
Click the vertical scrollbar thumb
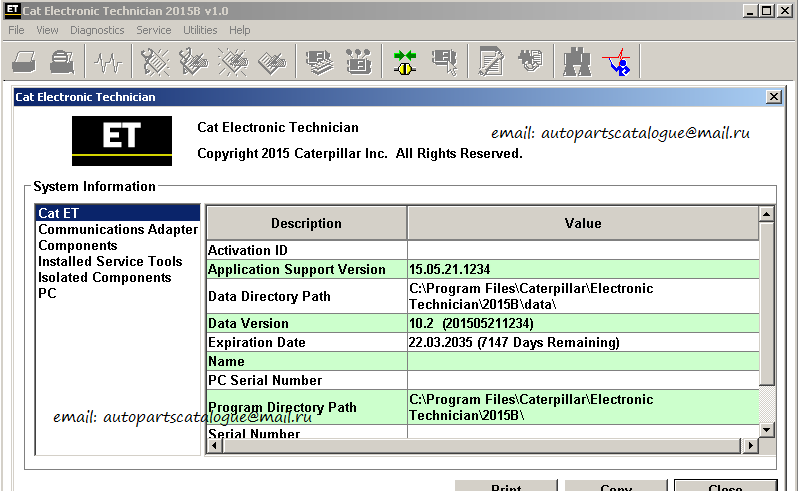(766, 303)
